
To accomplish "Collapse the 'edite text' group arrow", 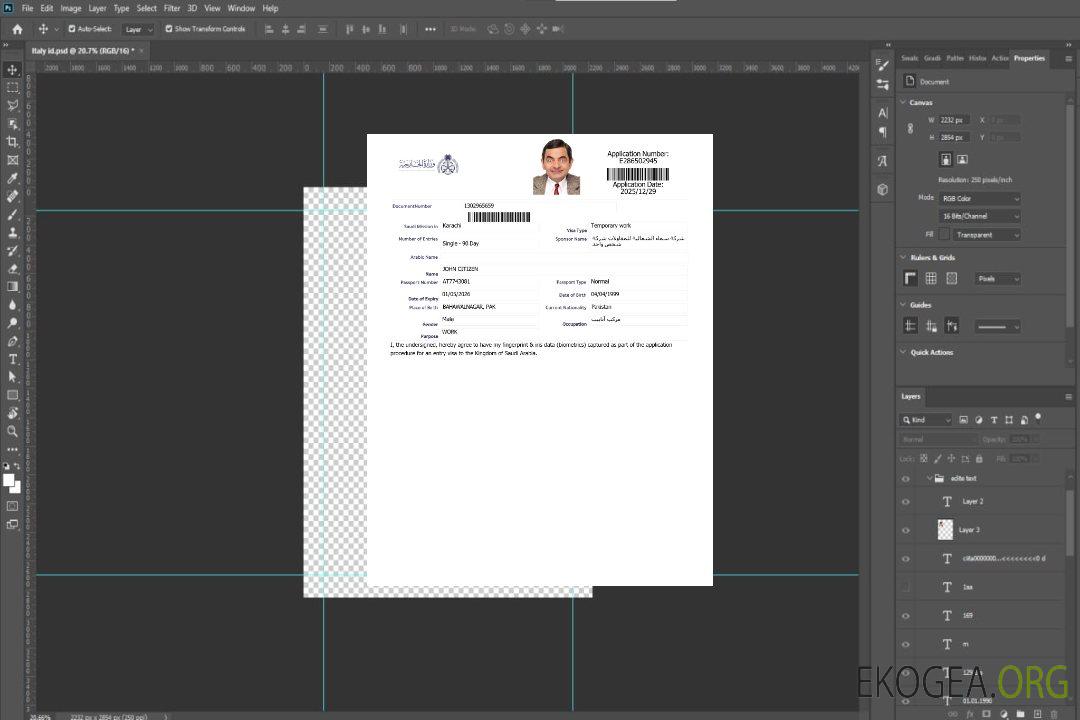I will pos(929,479).
